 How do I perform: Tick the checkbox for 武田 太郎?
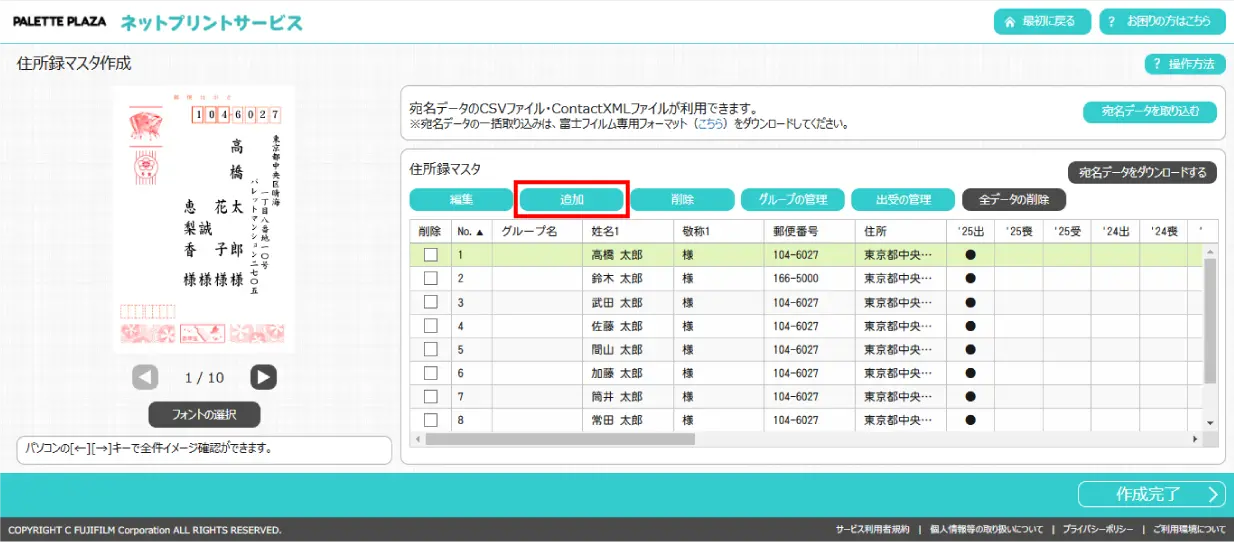tap(430, 302)
